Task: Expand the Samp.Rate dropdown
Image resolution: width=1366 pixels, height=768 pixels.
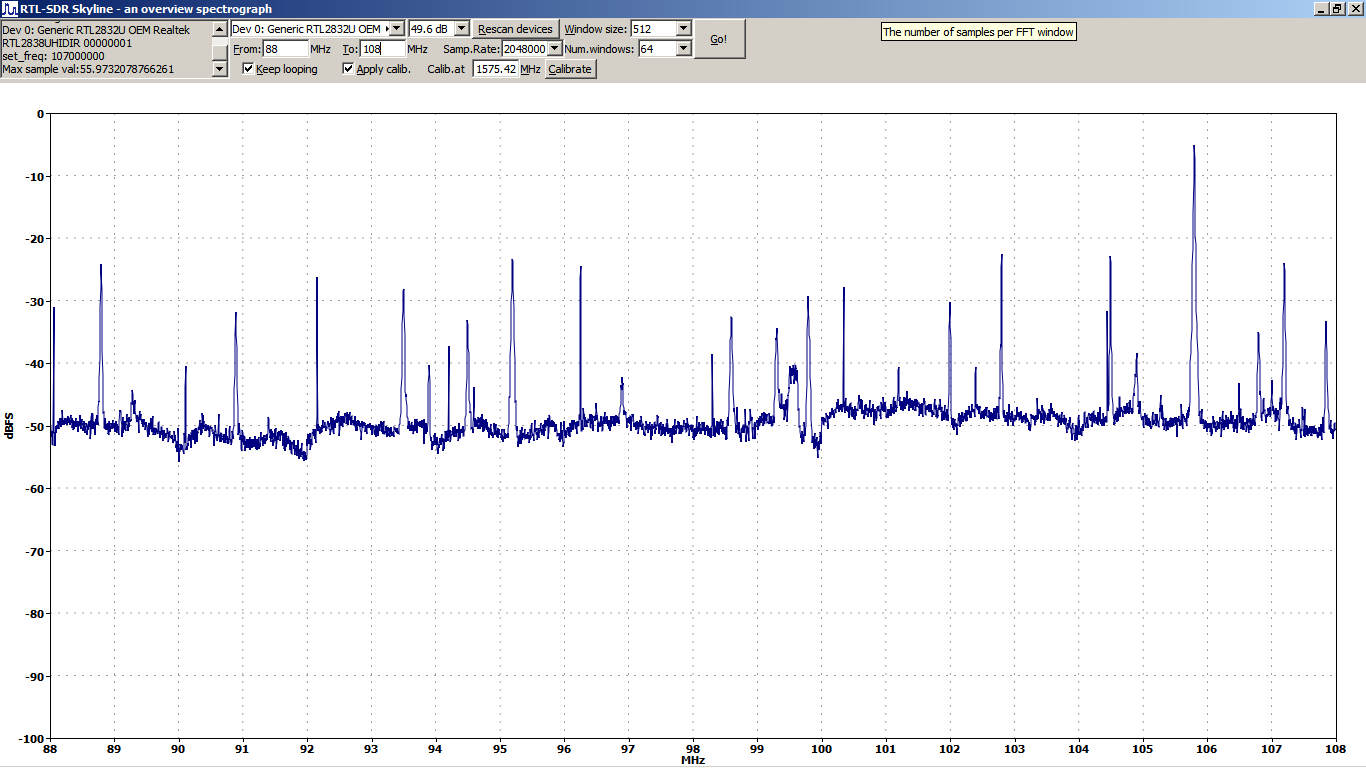Action: coord(555,49)
